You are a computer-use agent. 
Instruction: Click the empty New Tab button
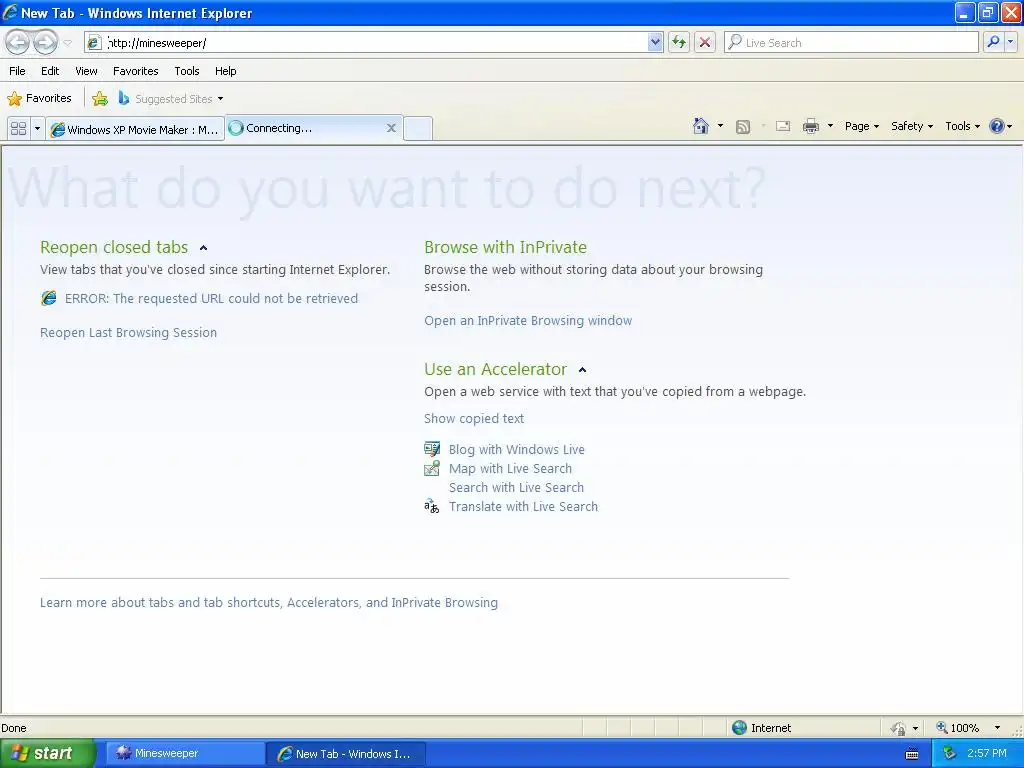418,128
